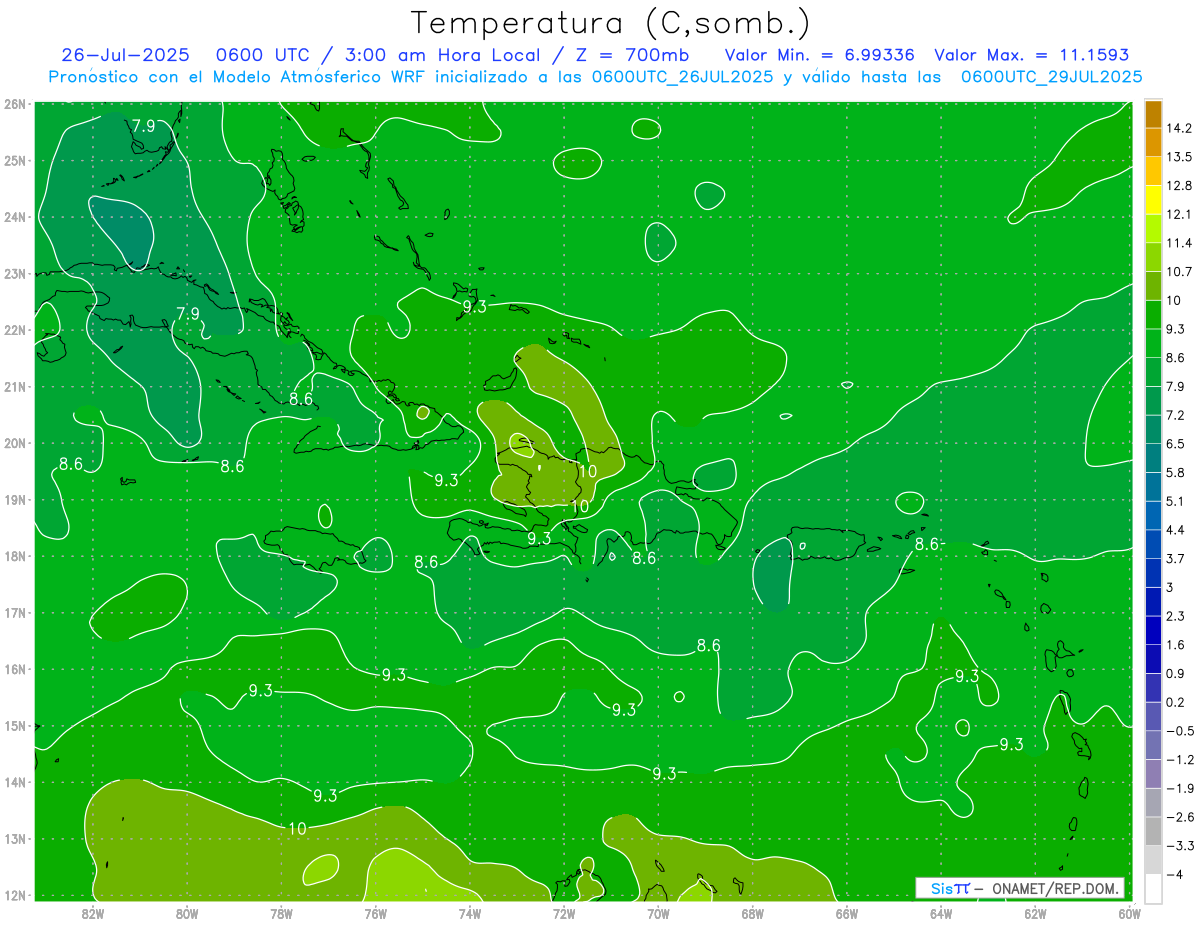Click the '16N' latitude axis label
1200x927 pixels.
[x=15, y=669]
